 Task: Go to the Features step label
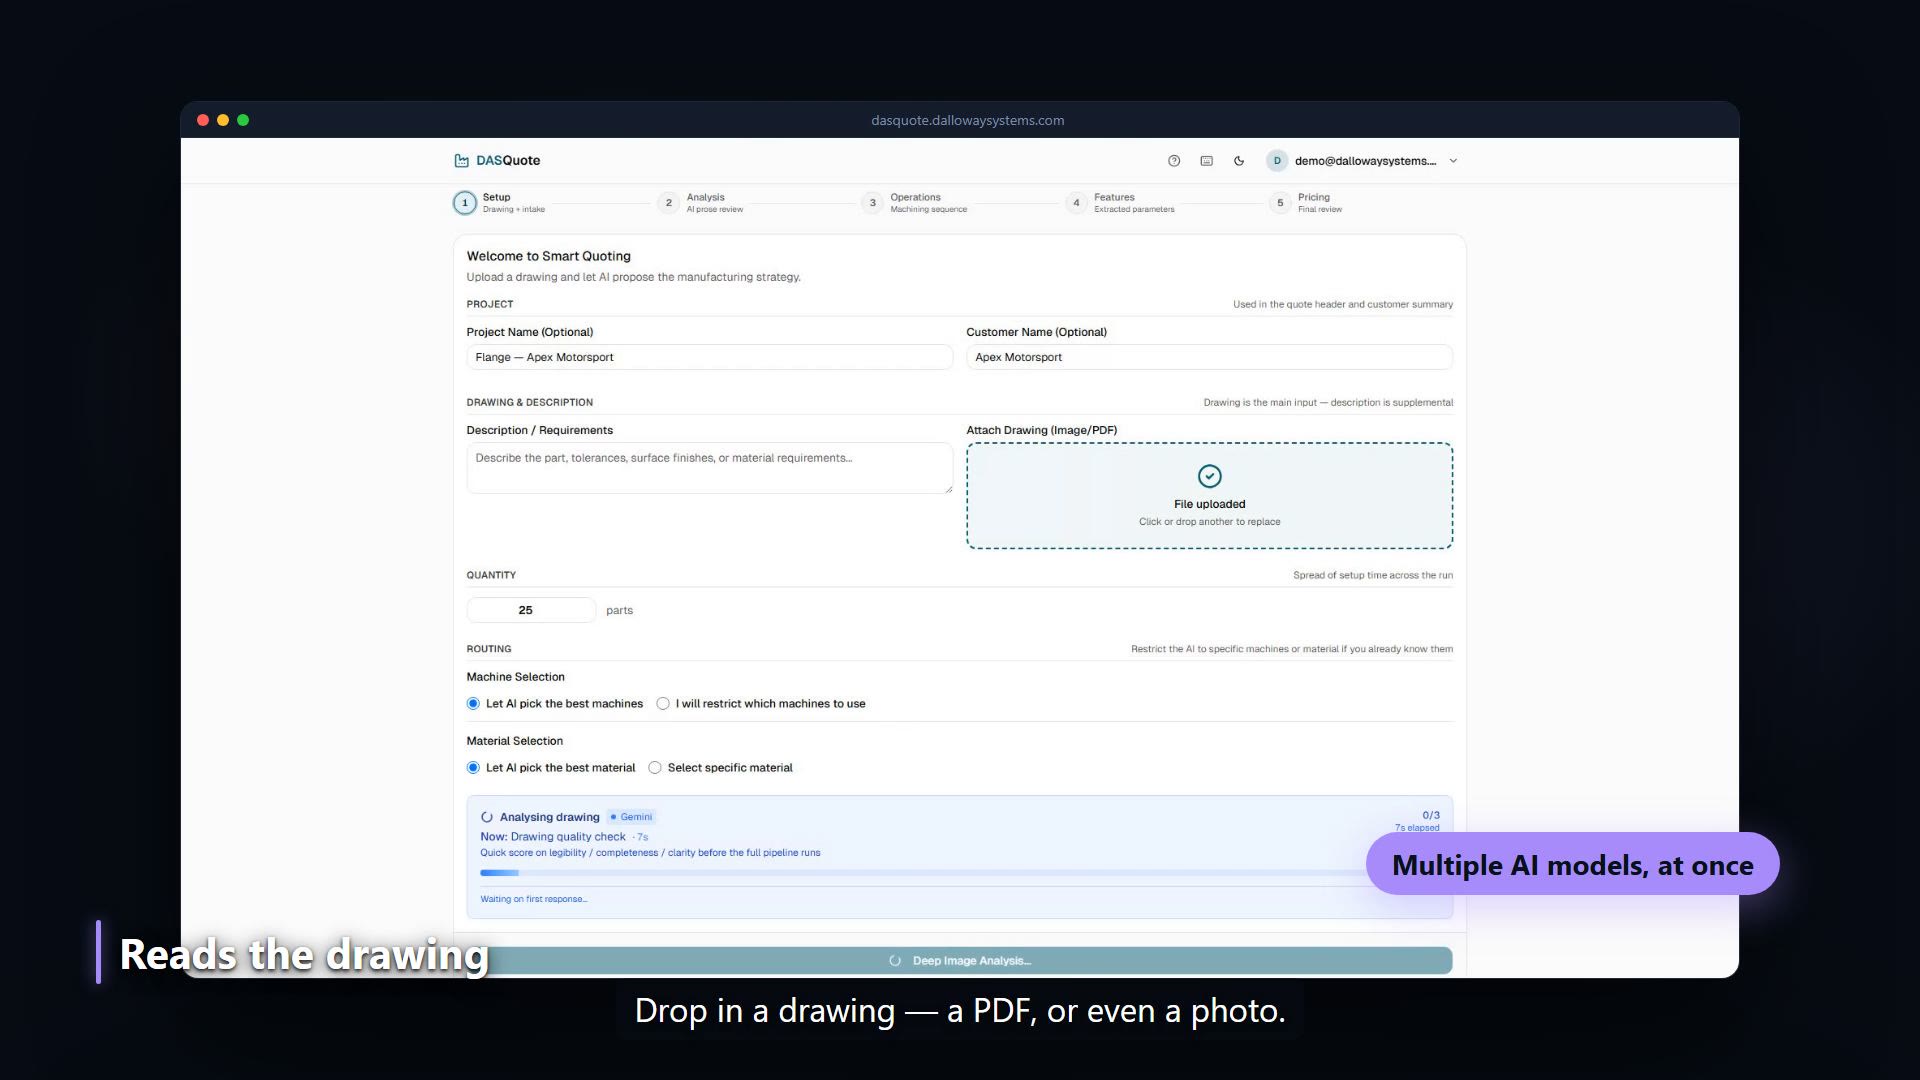1114,197
